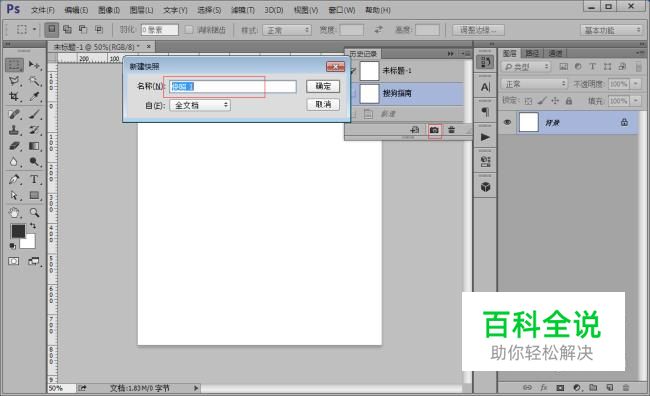Image resolution: width=650 pixels, height=396 pixels.
Task: Toggle the anti-alias checkbox in options bar
Action: pyautogui.click(x=189, y=30)
